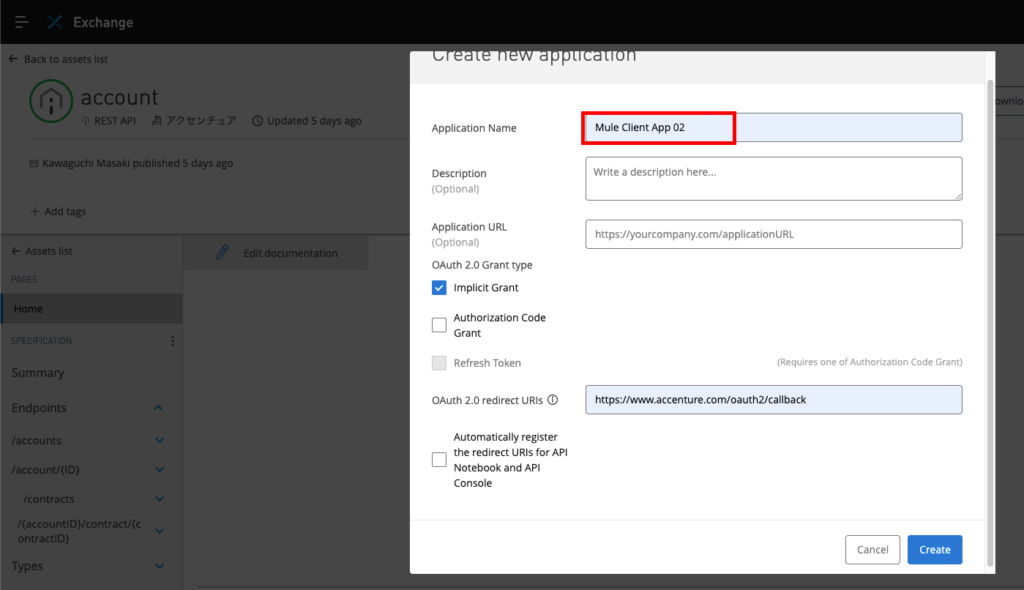Click the plus icon to add tags
Viewport: 1024px width, 590px height.
click(35, 212)
